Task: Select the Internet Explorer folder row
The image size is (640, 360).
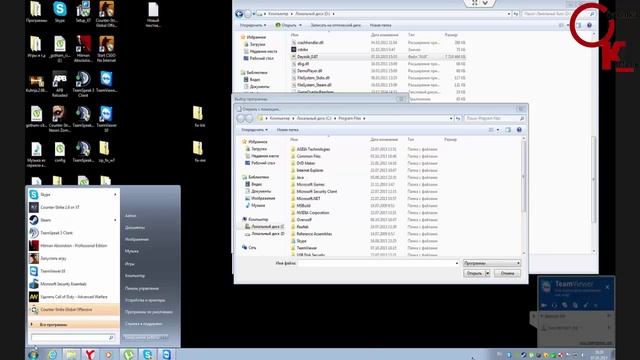Action: [x=364, y=170]
